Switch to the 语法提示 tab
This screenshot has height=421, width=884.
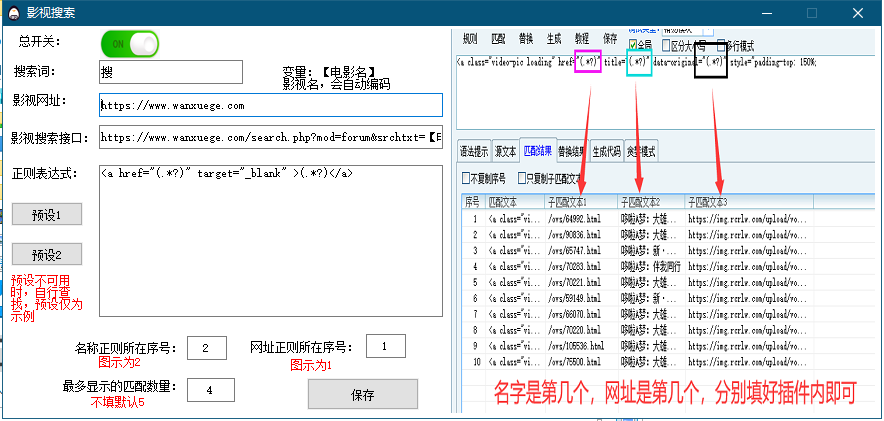click(474, 151)
